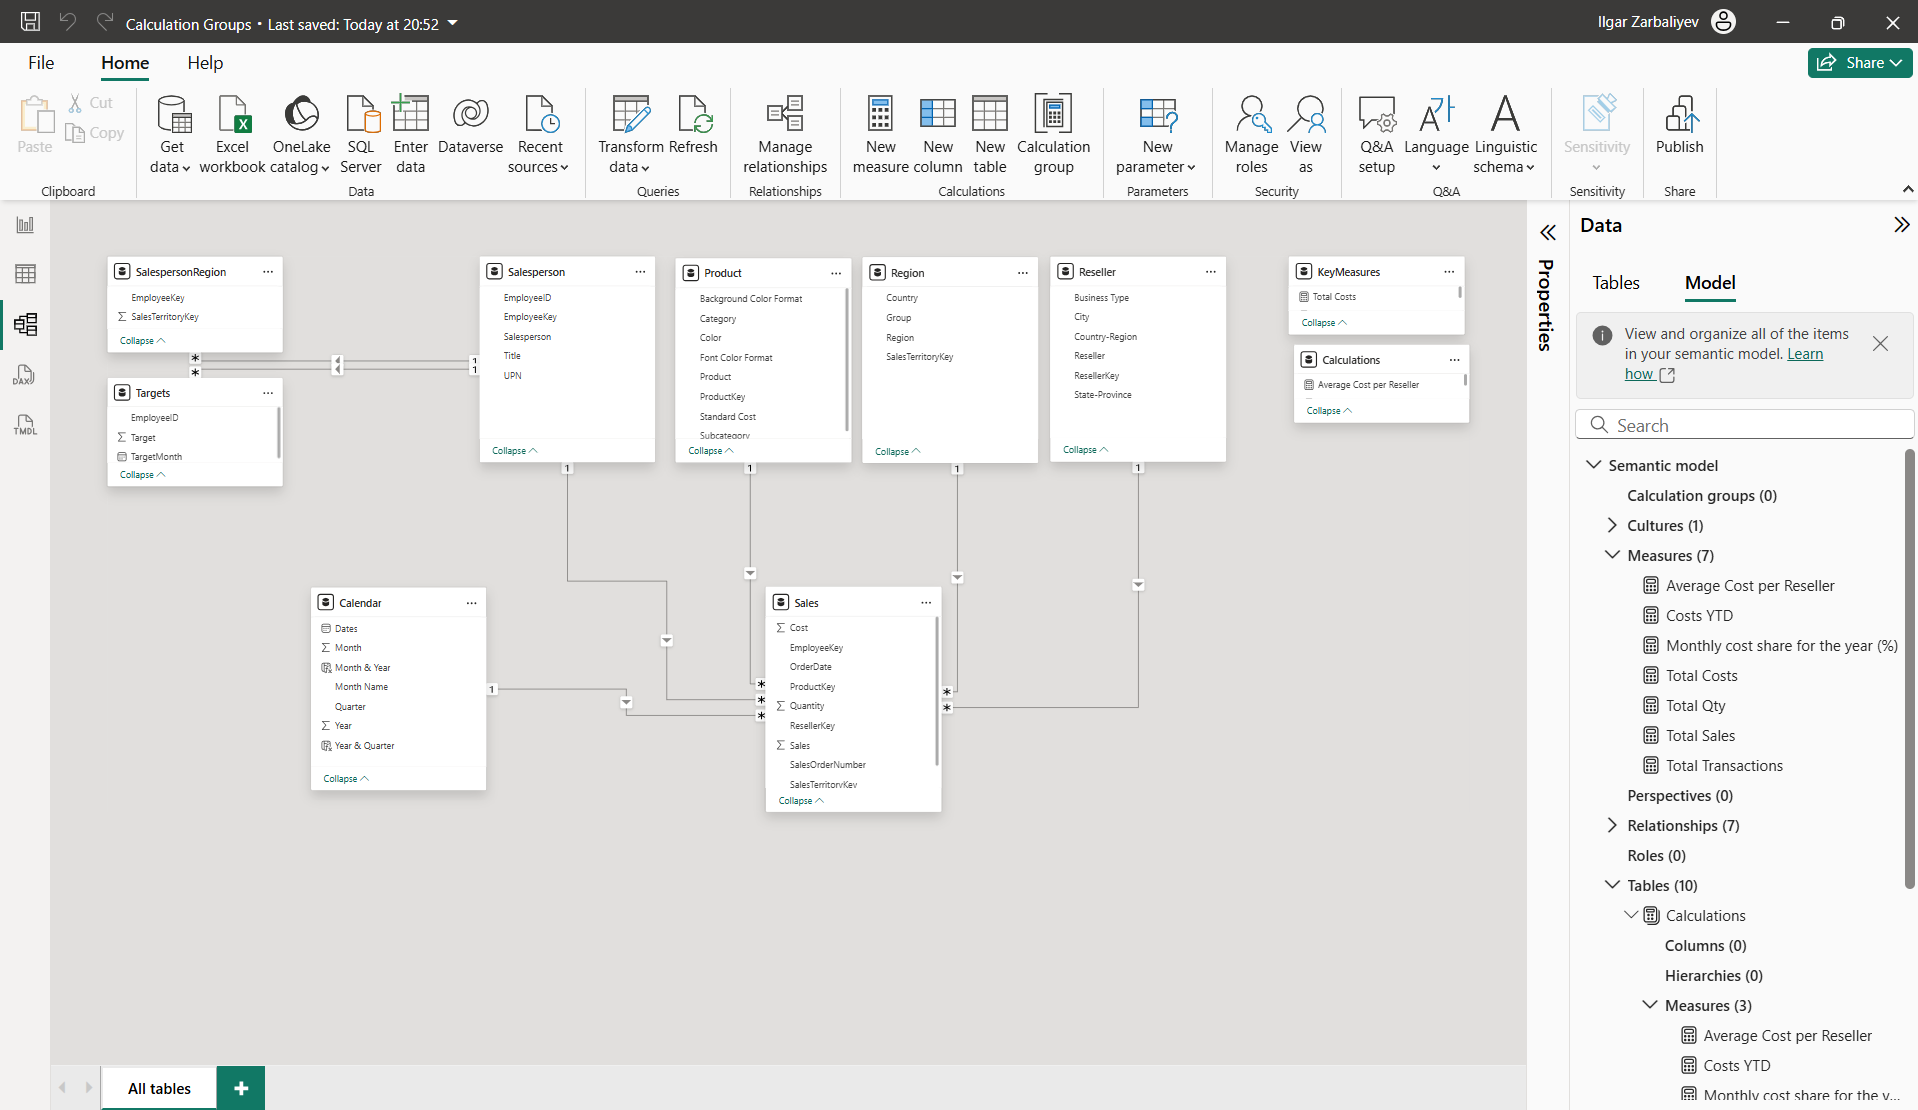Image resolution: width=1918 pixels, height=1110 pixels.
Task: Open Manage roles security settings
Action: (x=1251, y=135)
